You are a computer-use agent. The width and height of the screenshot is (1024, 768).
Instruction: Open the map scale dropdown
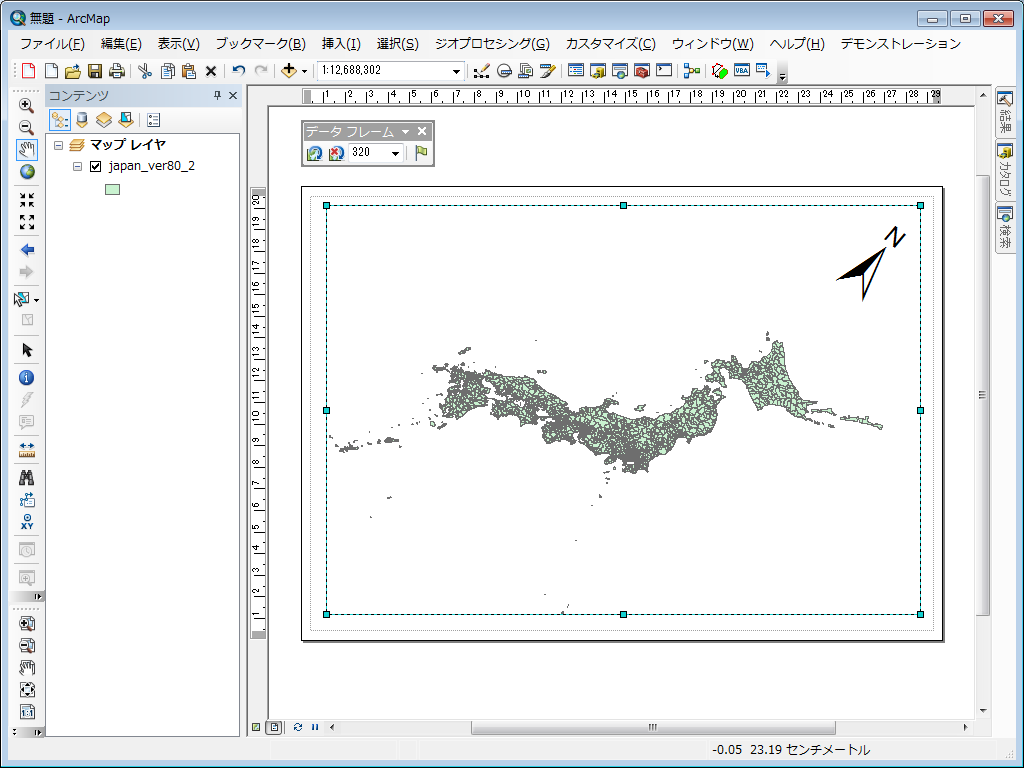[x=456, y=71]
